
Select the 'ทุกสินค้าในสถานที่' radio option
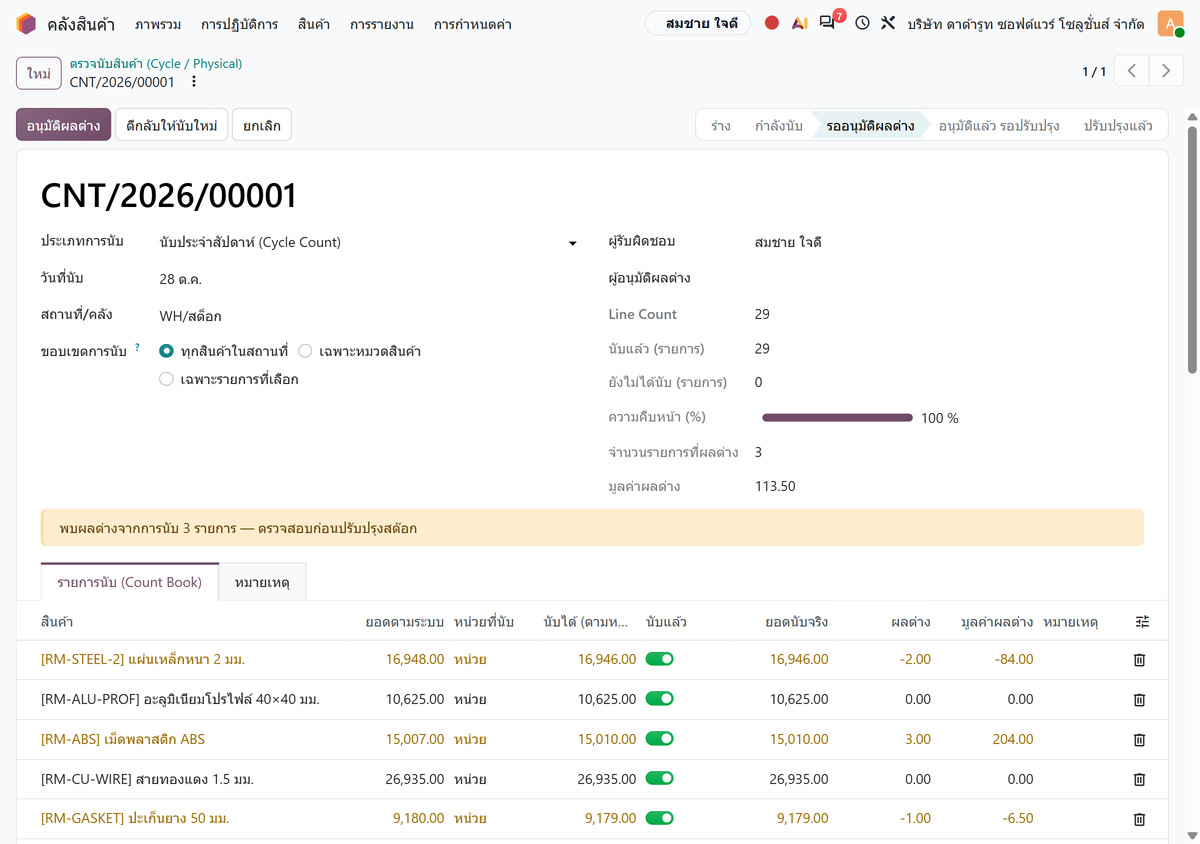pyautogui.click(x=167, y=351)
